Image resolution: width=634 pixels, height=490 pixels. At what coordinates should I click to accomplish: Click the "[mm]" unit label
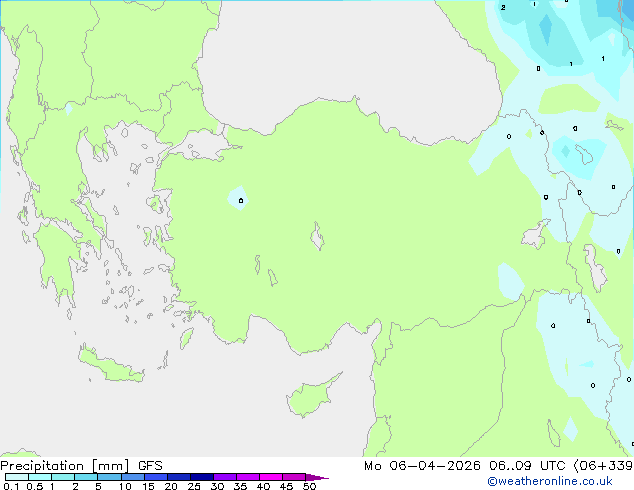point(111,466)
